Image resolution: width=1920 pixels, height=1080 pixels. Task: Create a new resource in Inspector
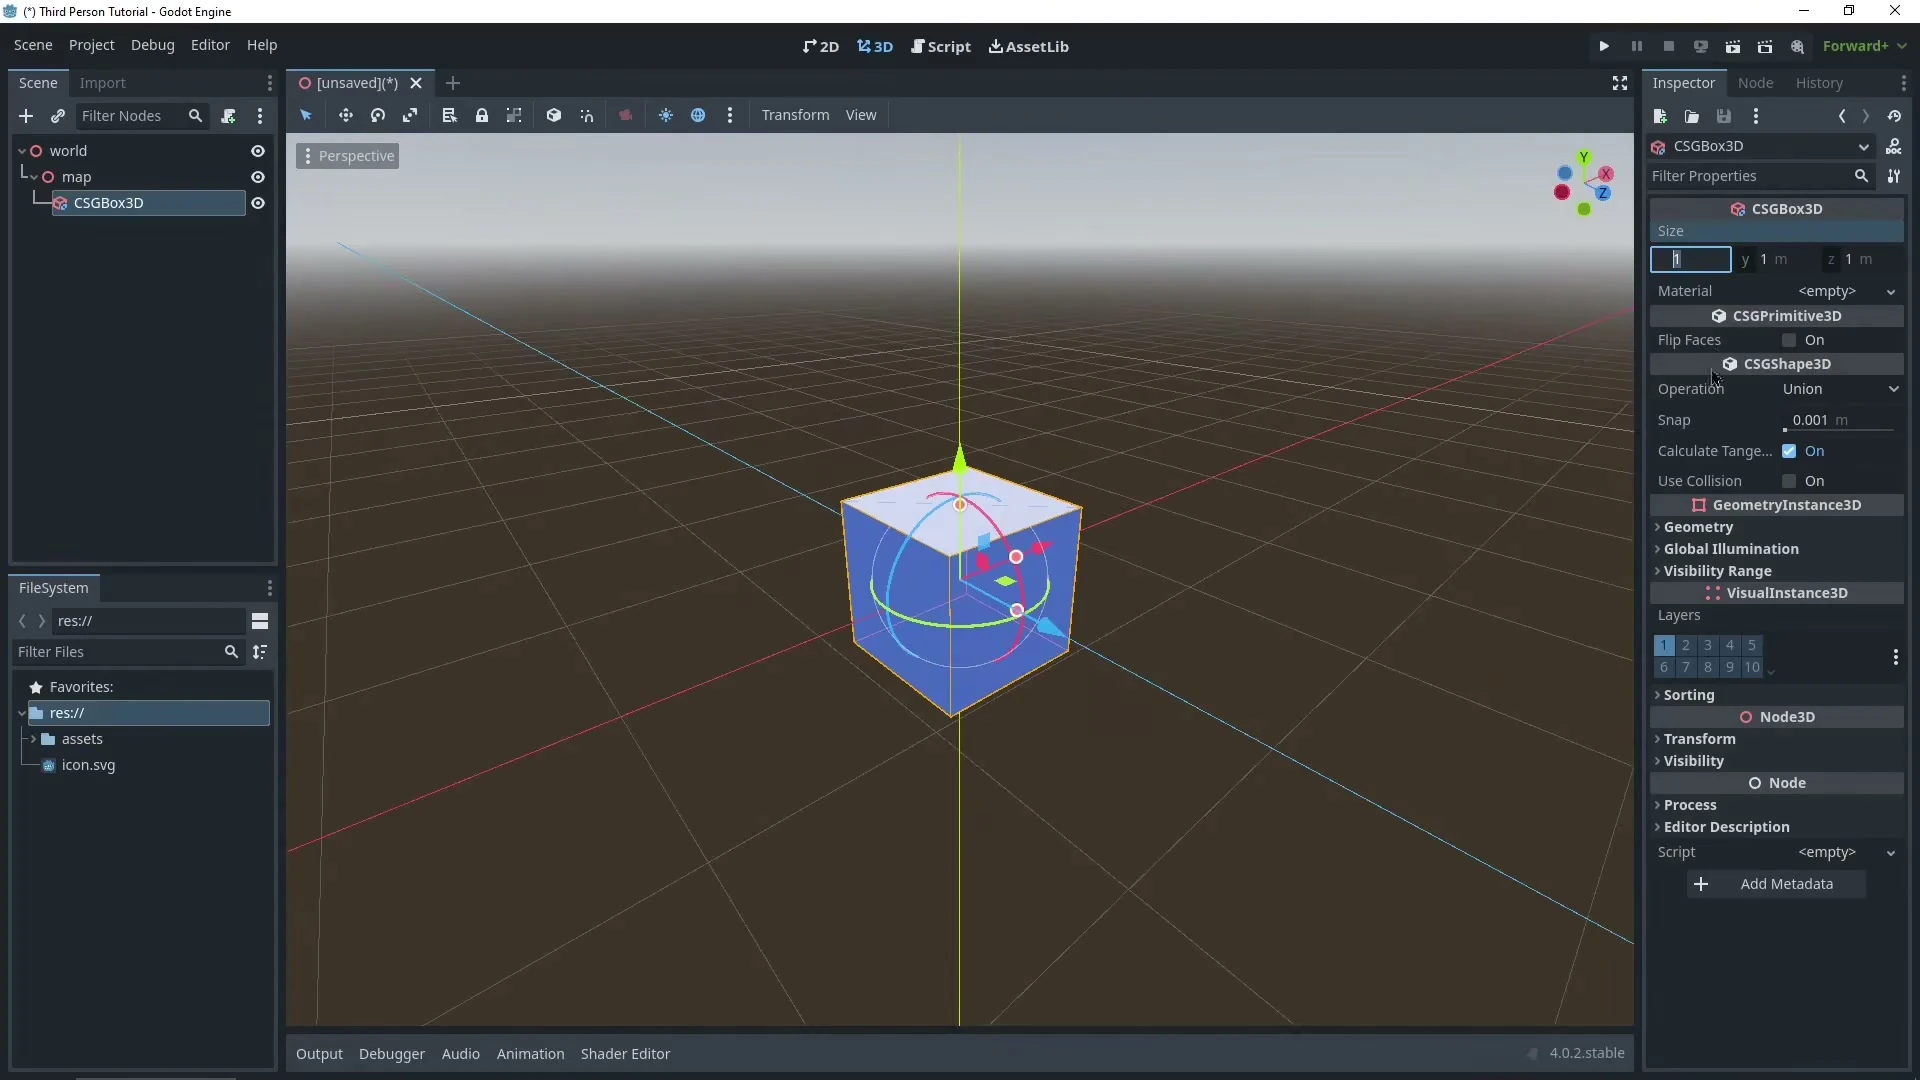tap(1660, 116)
